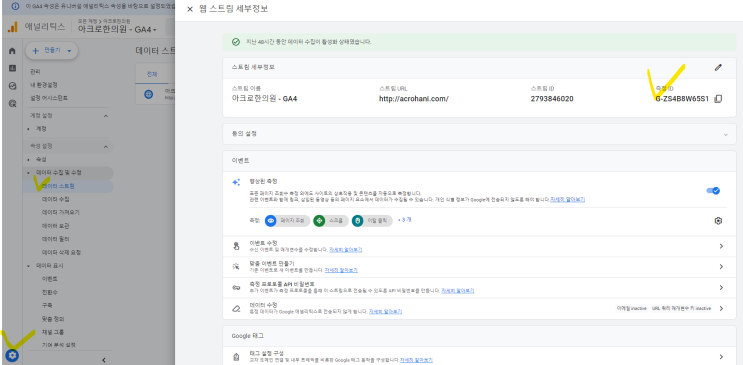Select 전환수 in the sidebar

[50, 292]
